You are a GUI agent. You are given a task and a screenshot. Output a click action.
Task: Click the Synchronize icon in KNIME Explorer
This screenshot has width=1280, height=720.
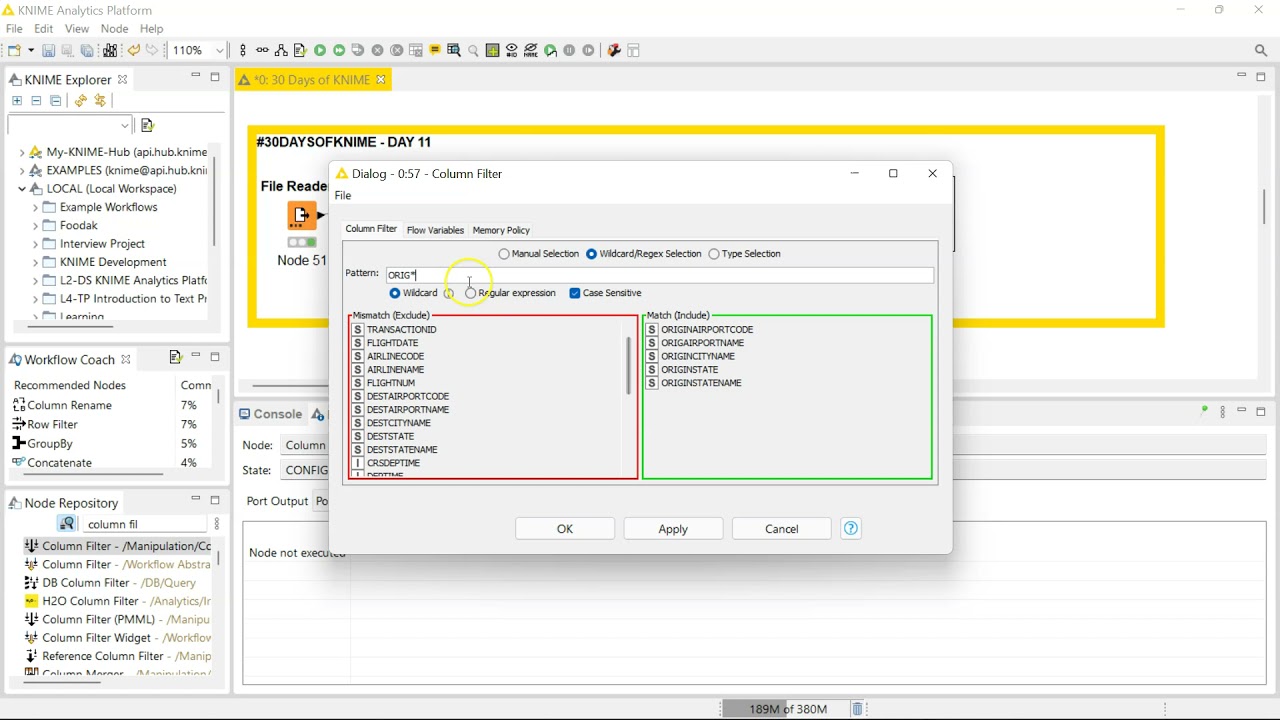[99, 101]
